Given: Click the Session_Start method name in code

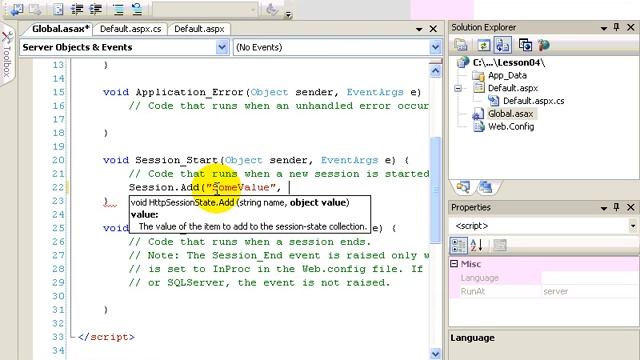Looking at the screenshot, I should 177,160.
